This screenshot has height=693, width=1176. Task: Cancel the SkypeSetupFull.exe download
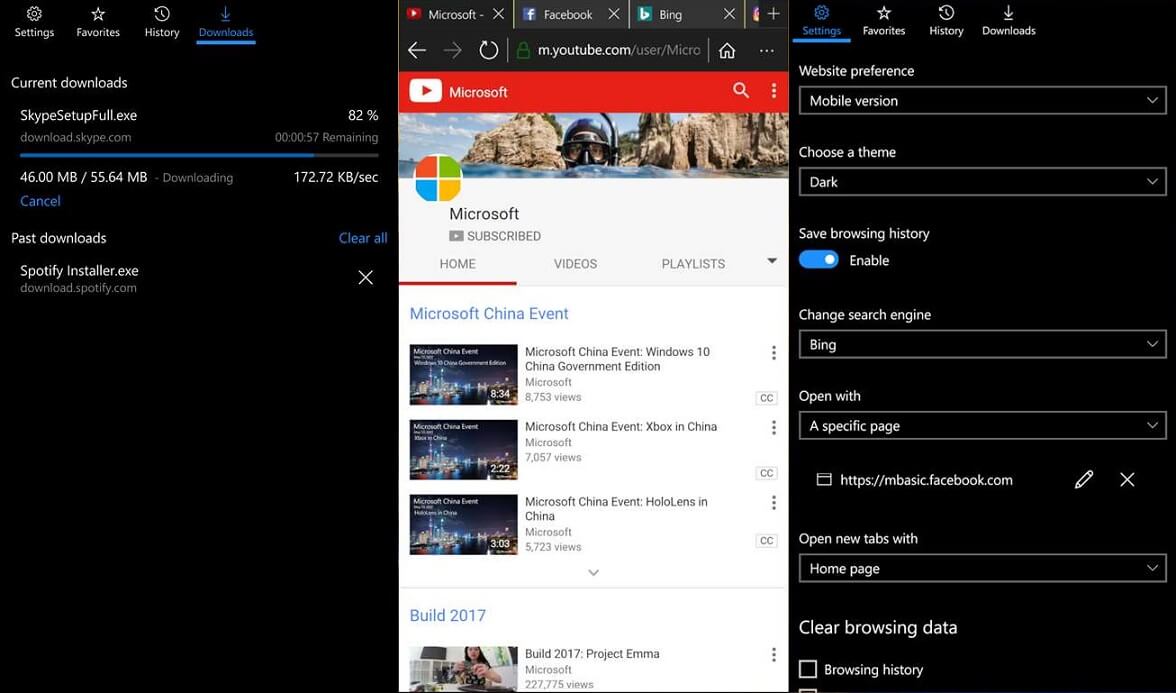point(40,201)
